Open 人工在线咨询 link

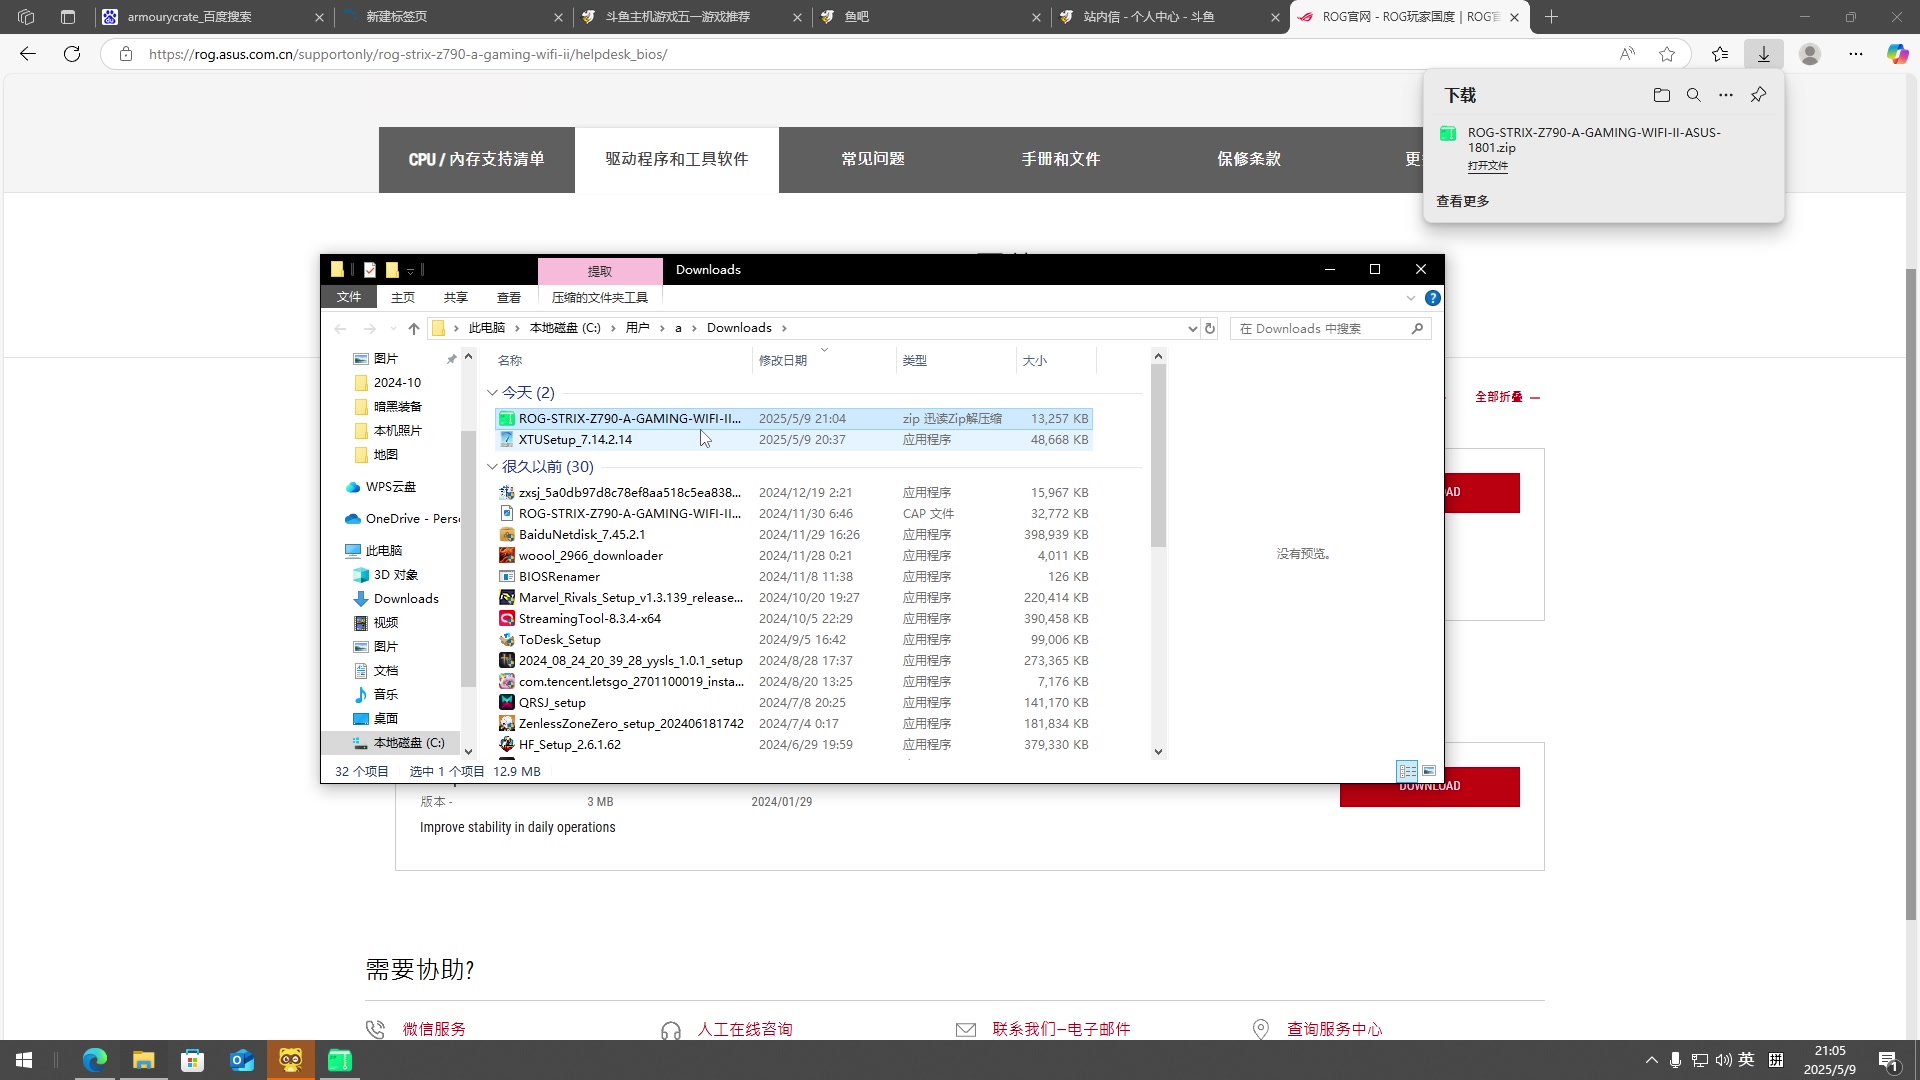coord(745,1029)
